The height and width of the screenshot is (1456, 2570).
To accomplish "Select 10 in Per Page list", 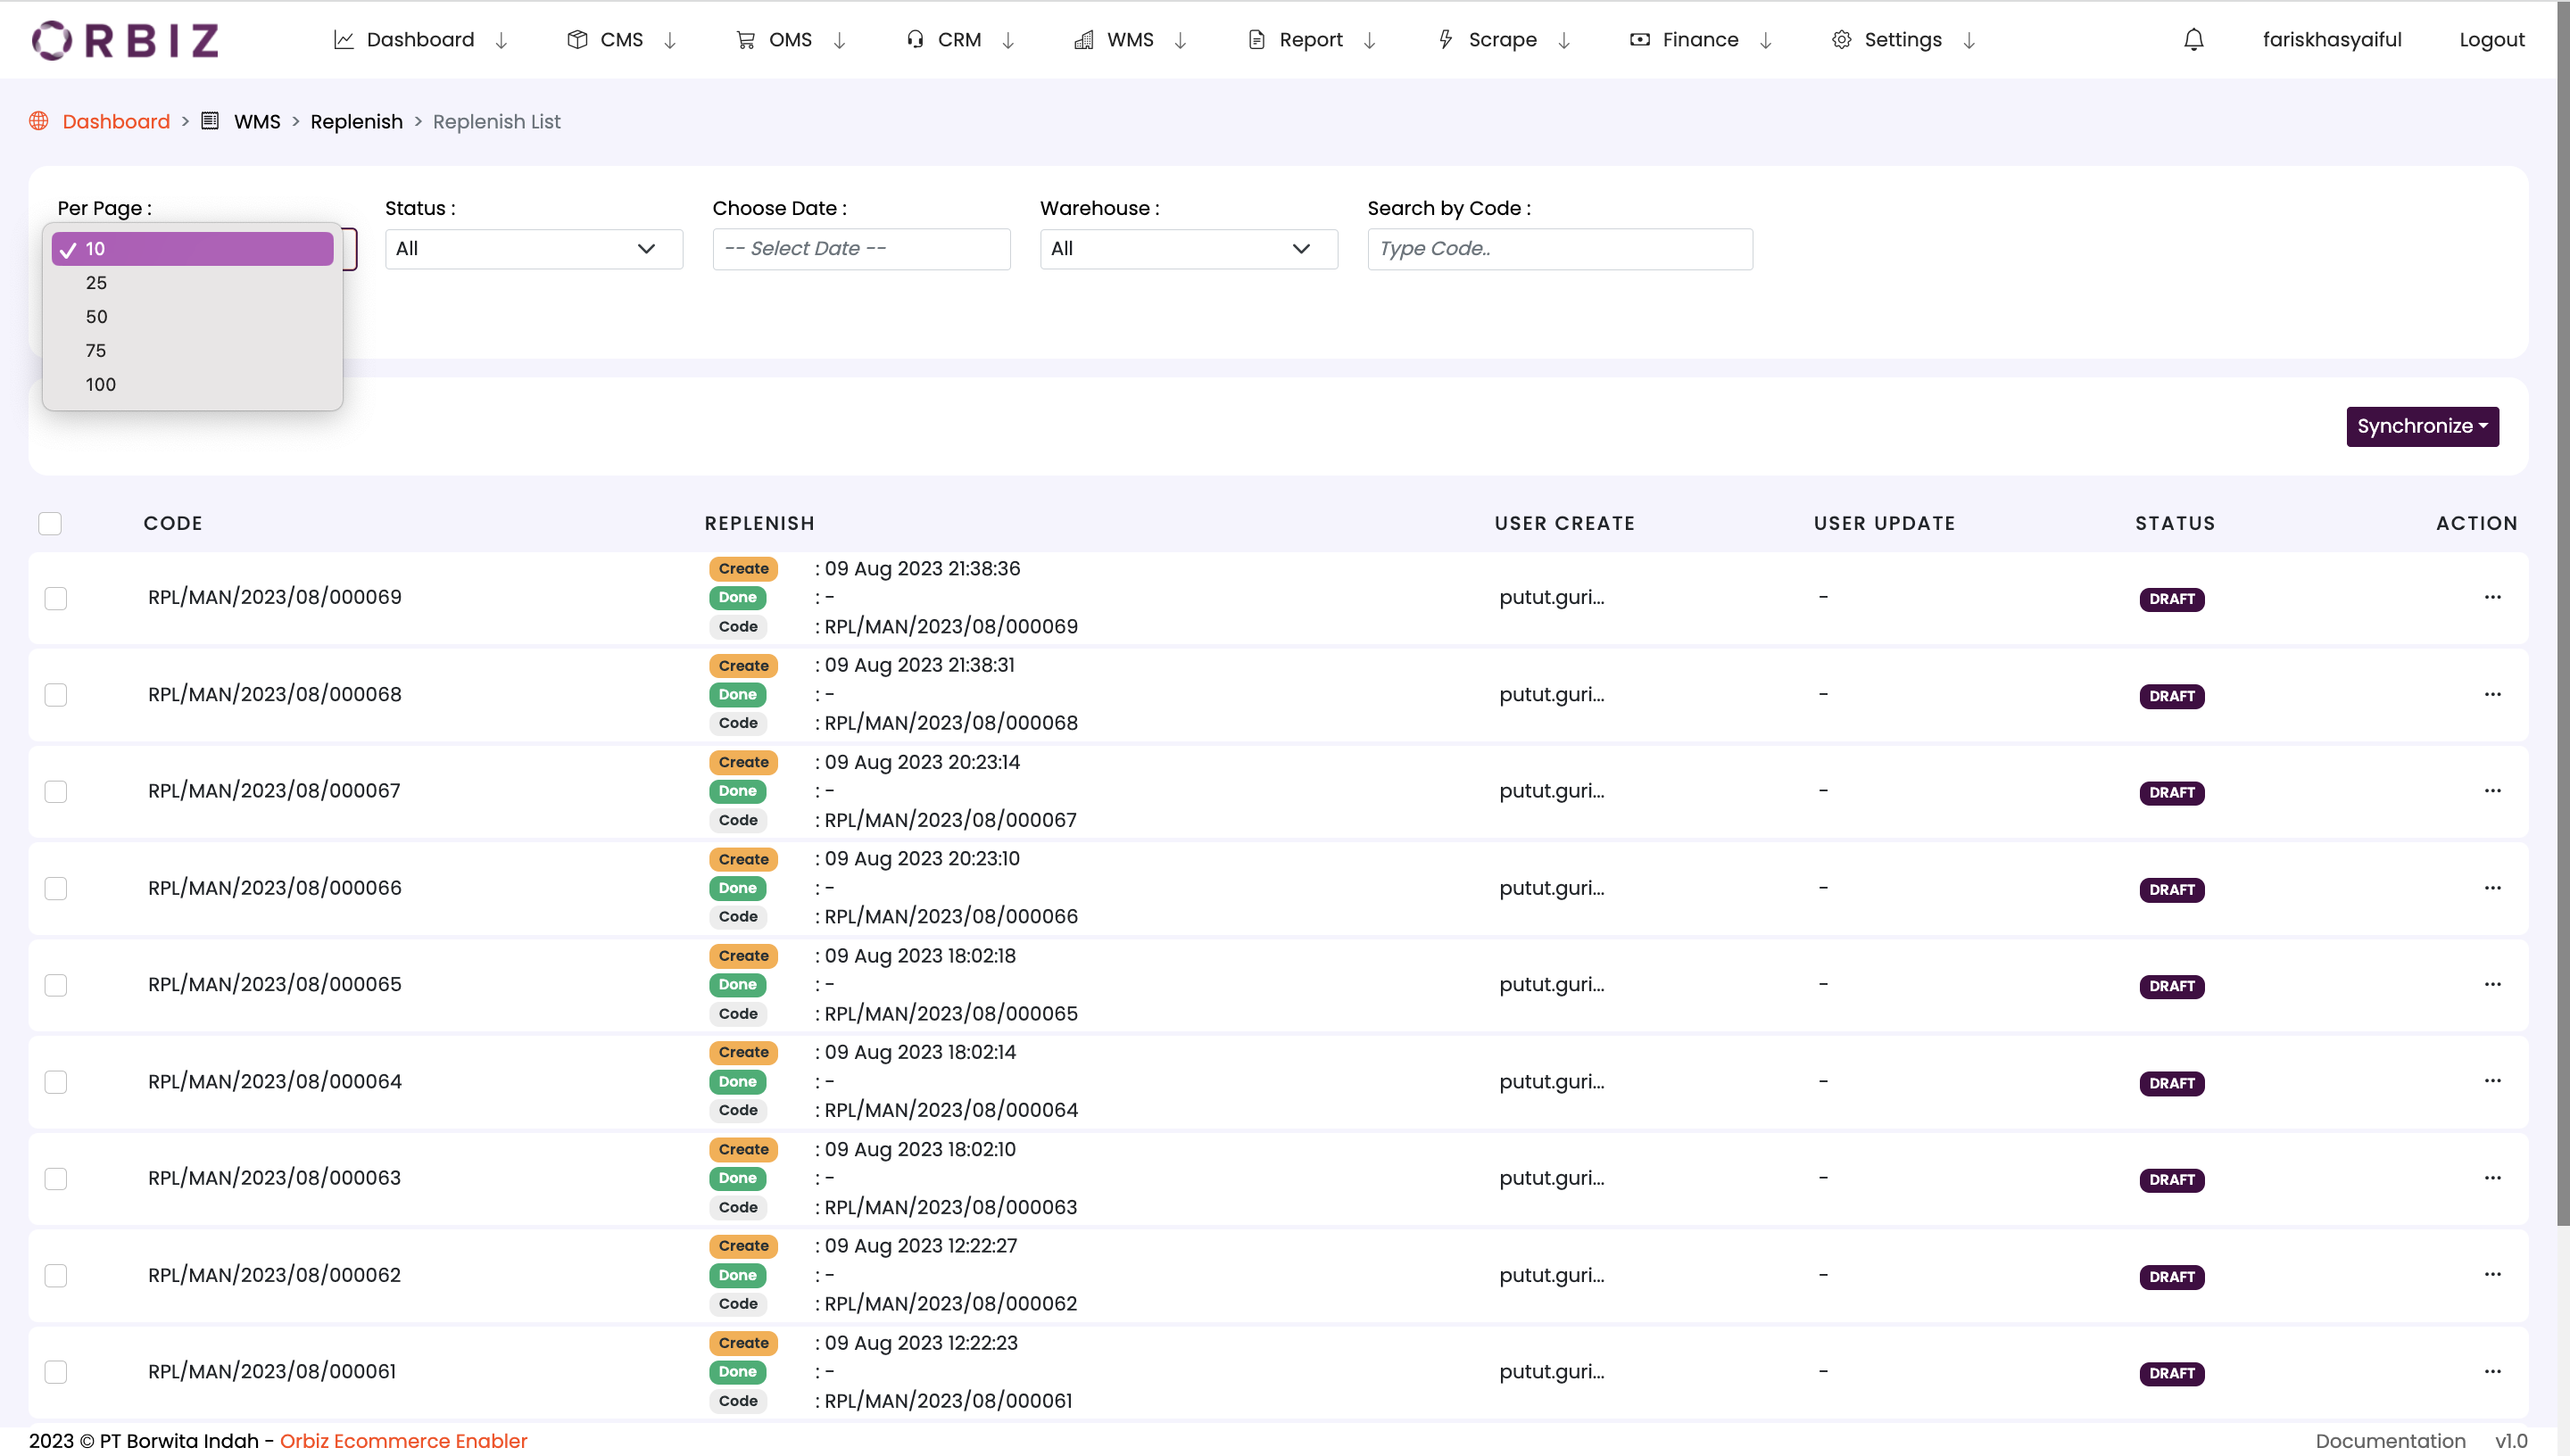I will pos(192,249).
